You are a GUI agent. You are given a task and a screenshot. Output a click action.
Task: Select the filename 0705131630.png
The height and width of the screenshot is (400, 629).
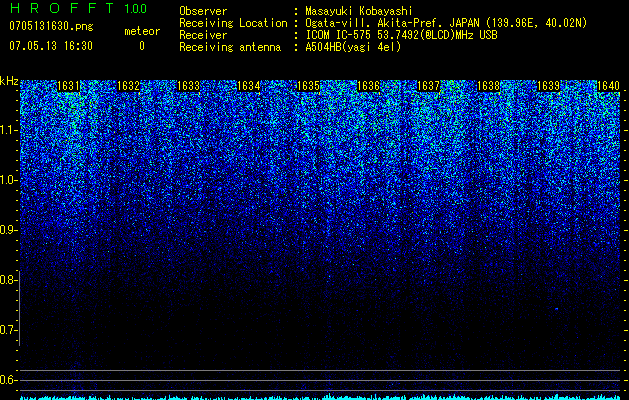click(x=51, y=26)
